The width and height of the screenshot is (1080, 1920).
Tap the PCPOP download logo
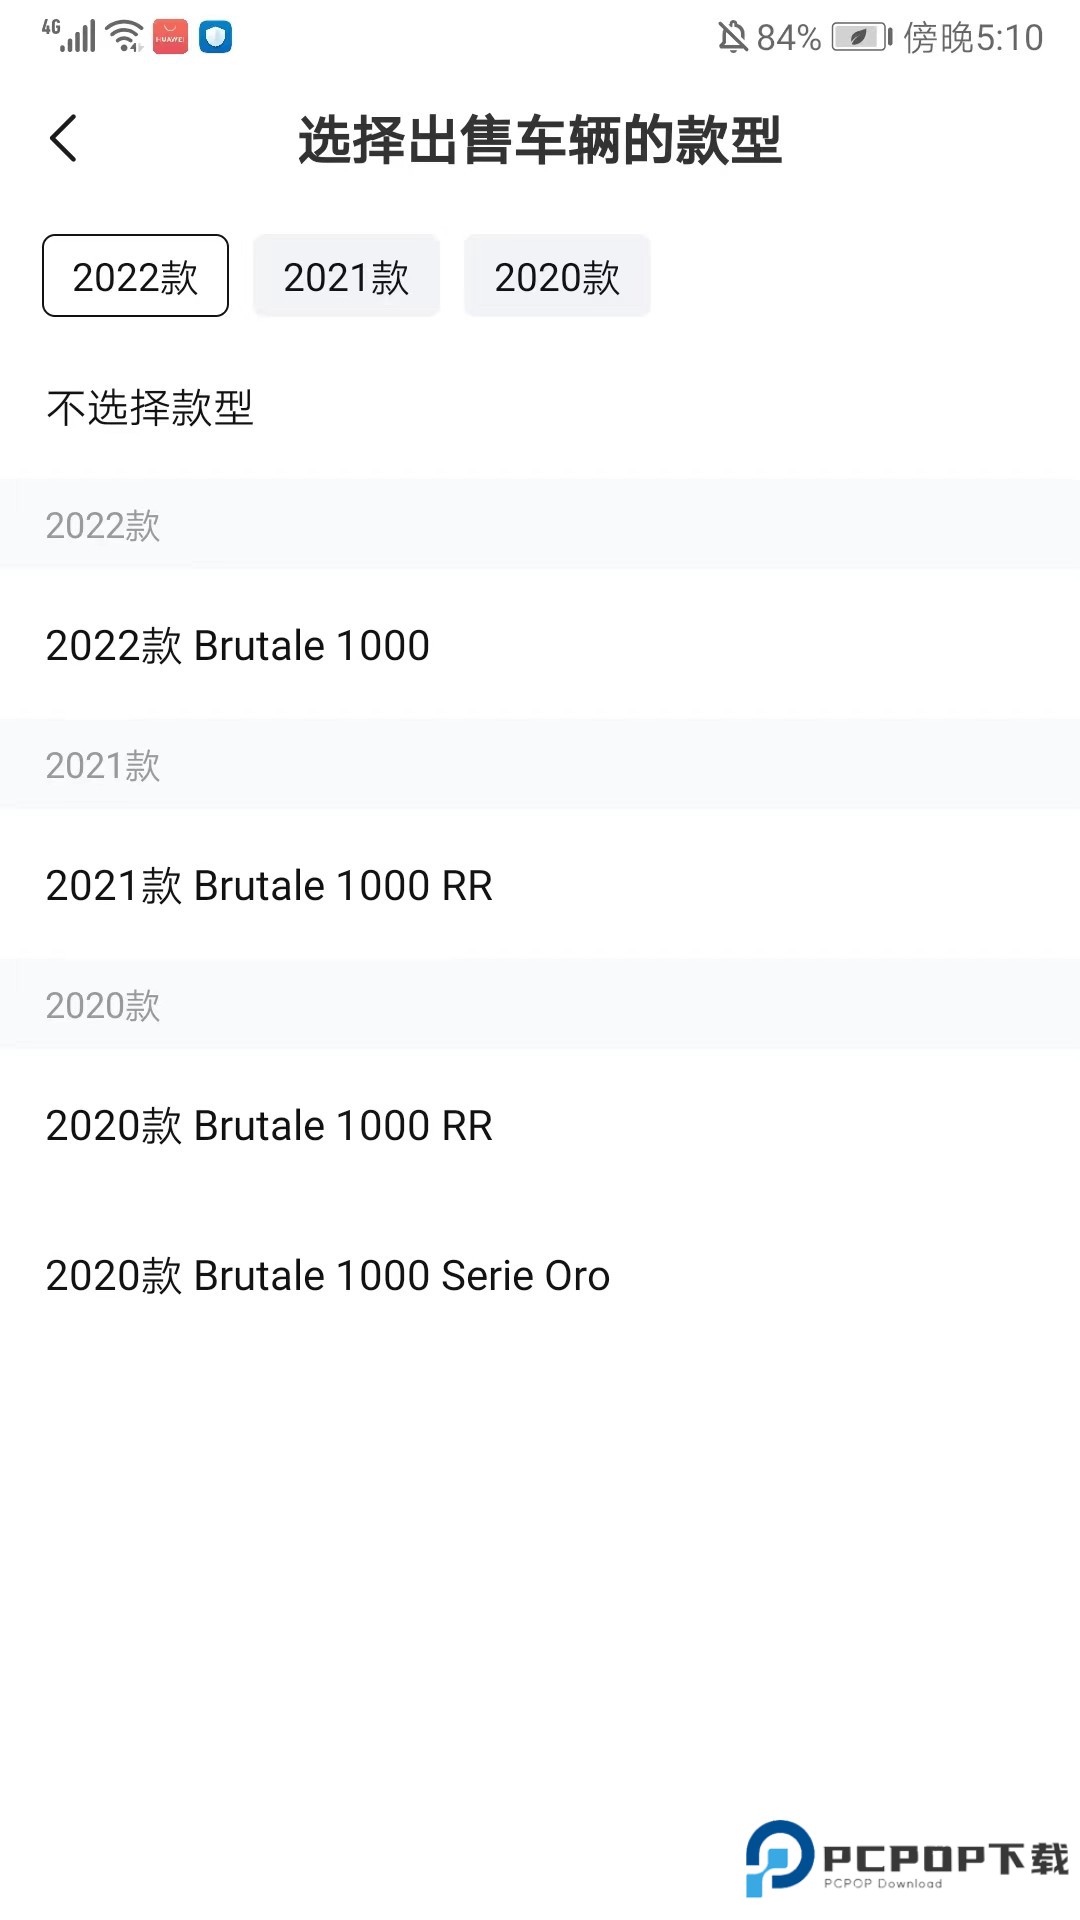[907, 1858]
